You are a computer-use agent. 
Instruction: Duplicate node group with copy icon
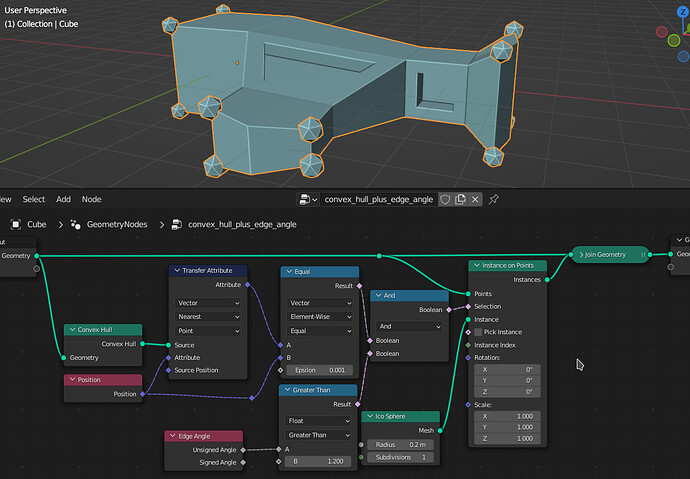(460, 199)
